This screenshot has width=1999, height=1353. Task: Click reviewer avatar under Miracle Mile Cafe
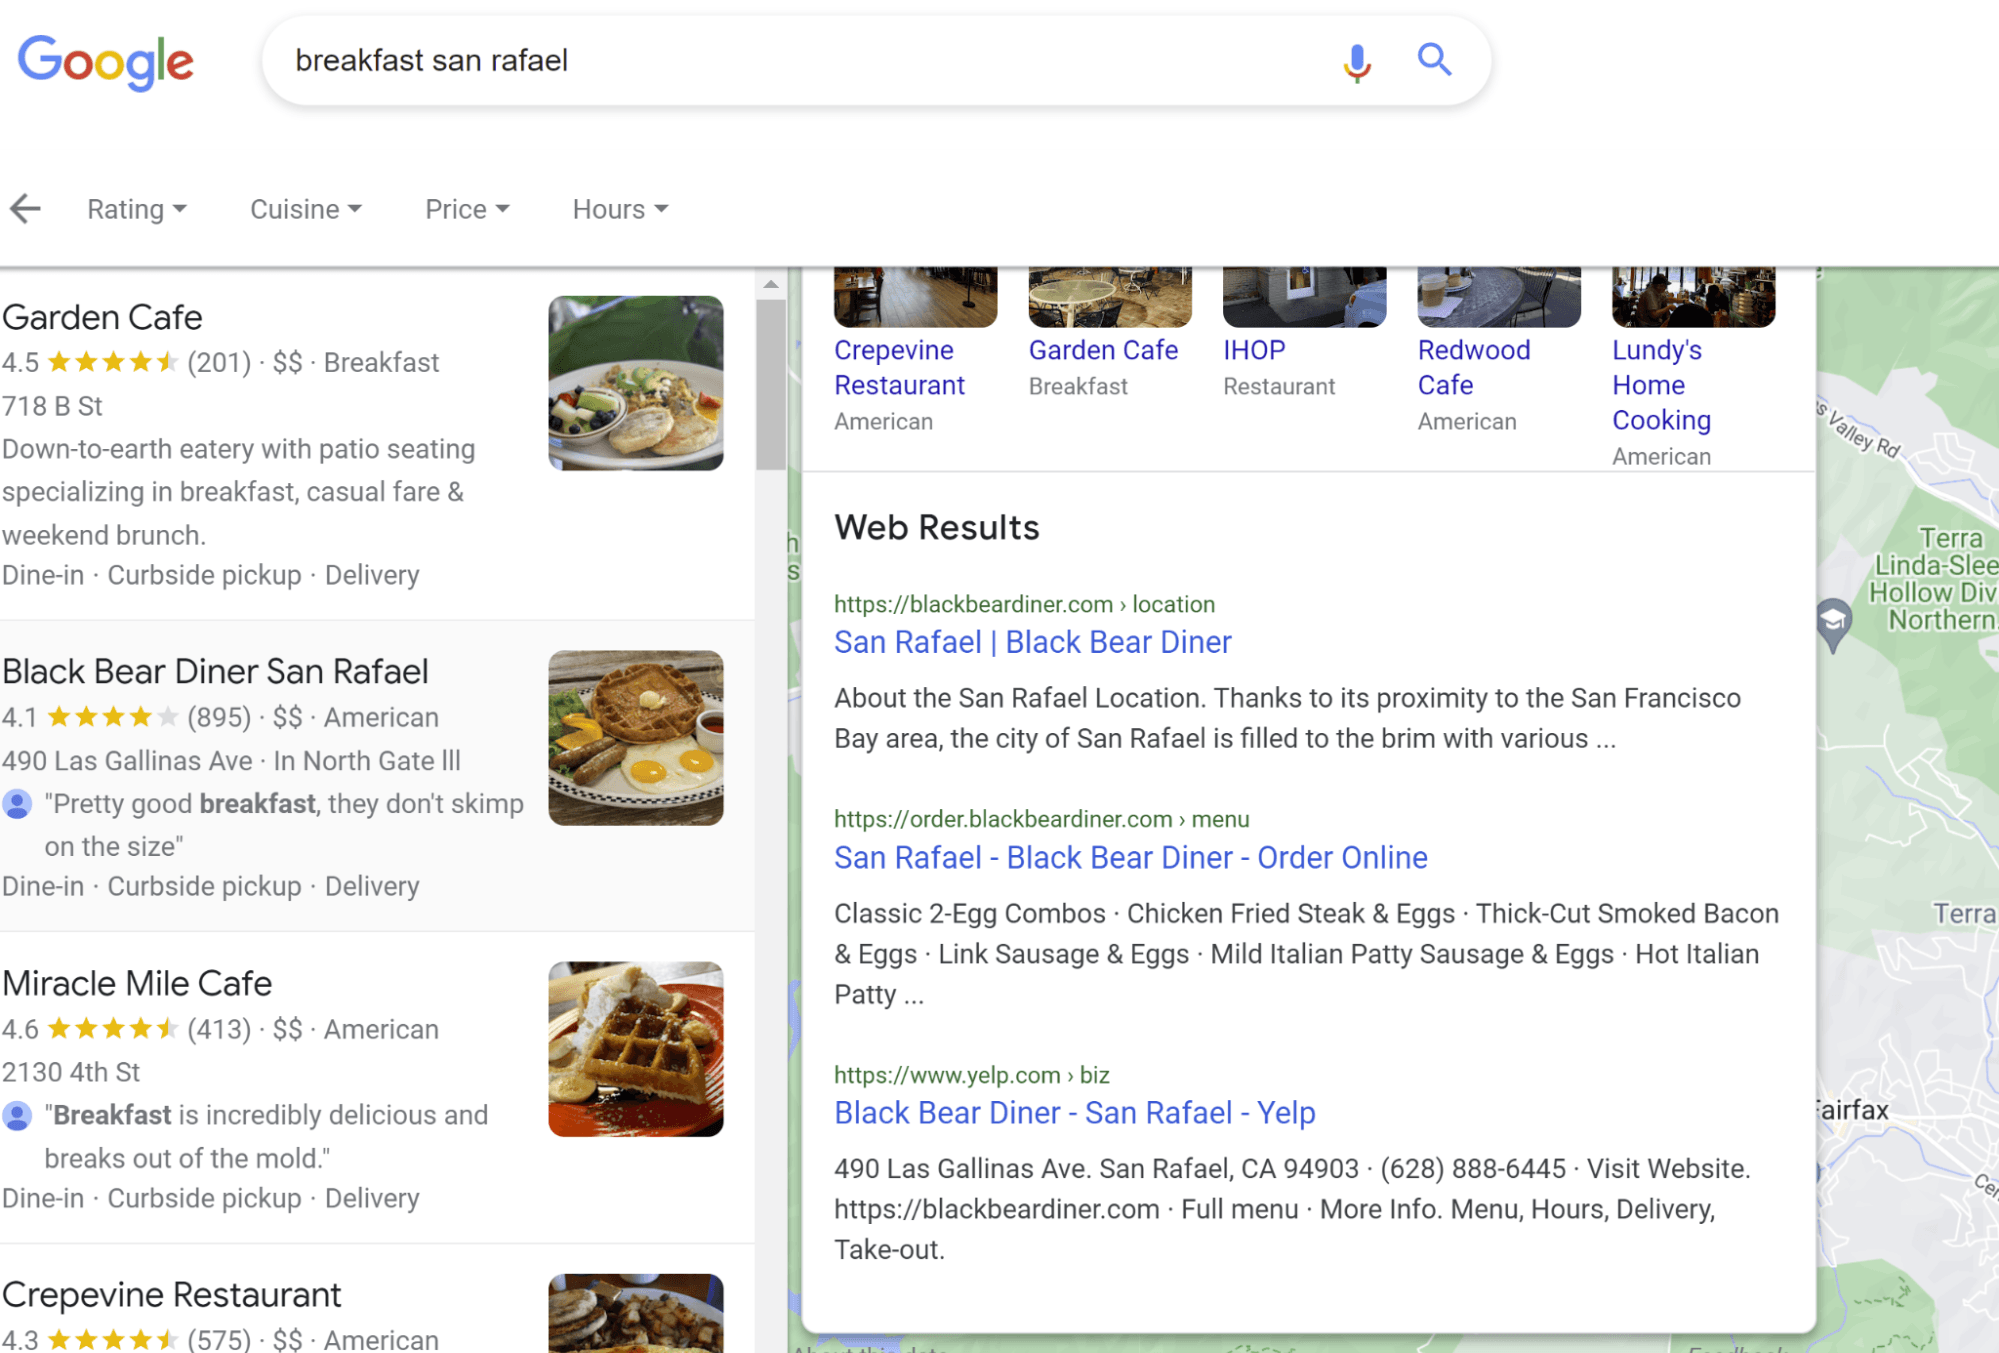click(x=17, y=1116)
